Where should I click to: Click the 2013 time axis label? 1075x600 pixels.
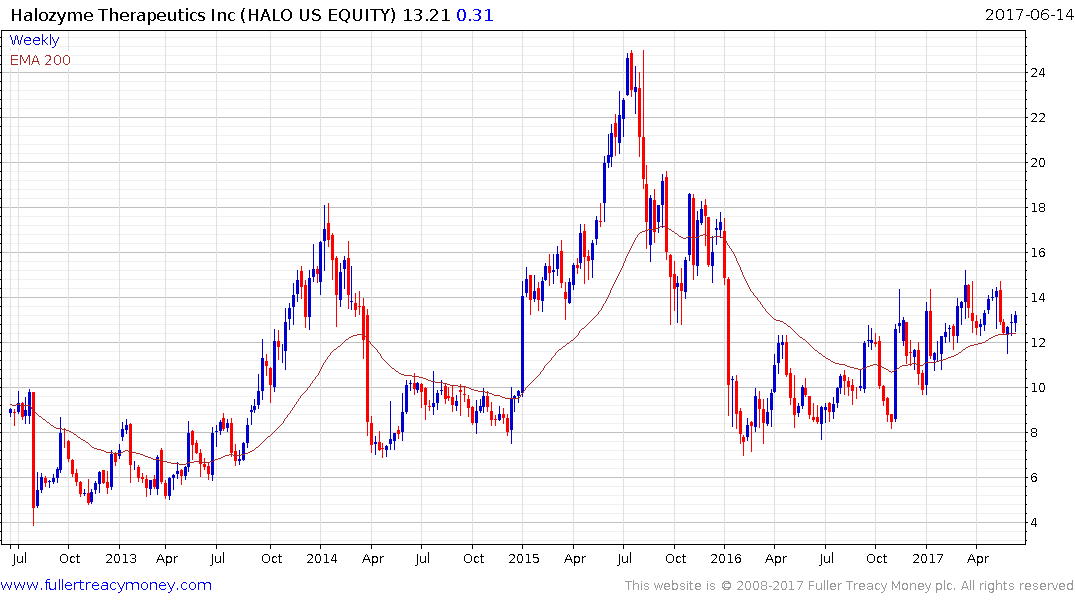[x=121, y=559]
